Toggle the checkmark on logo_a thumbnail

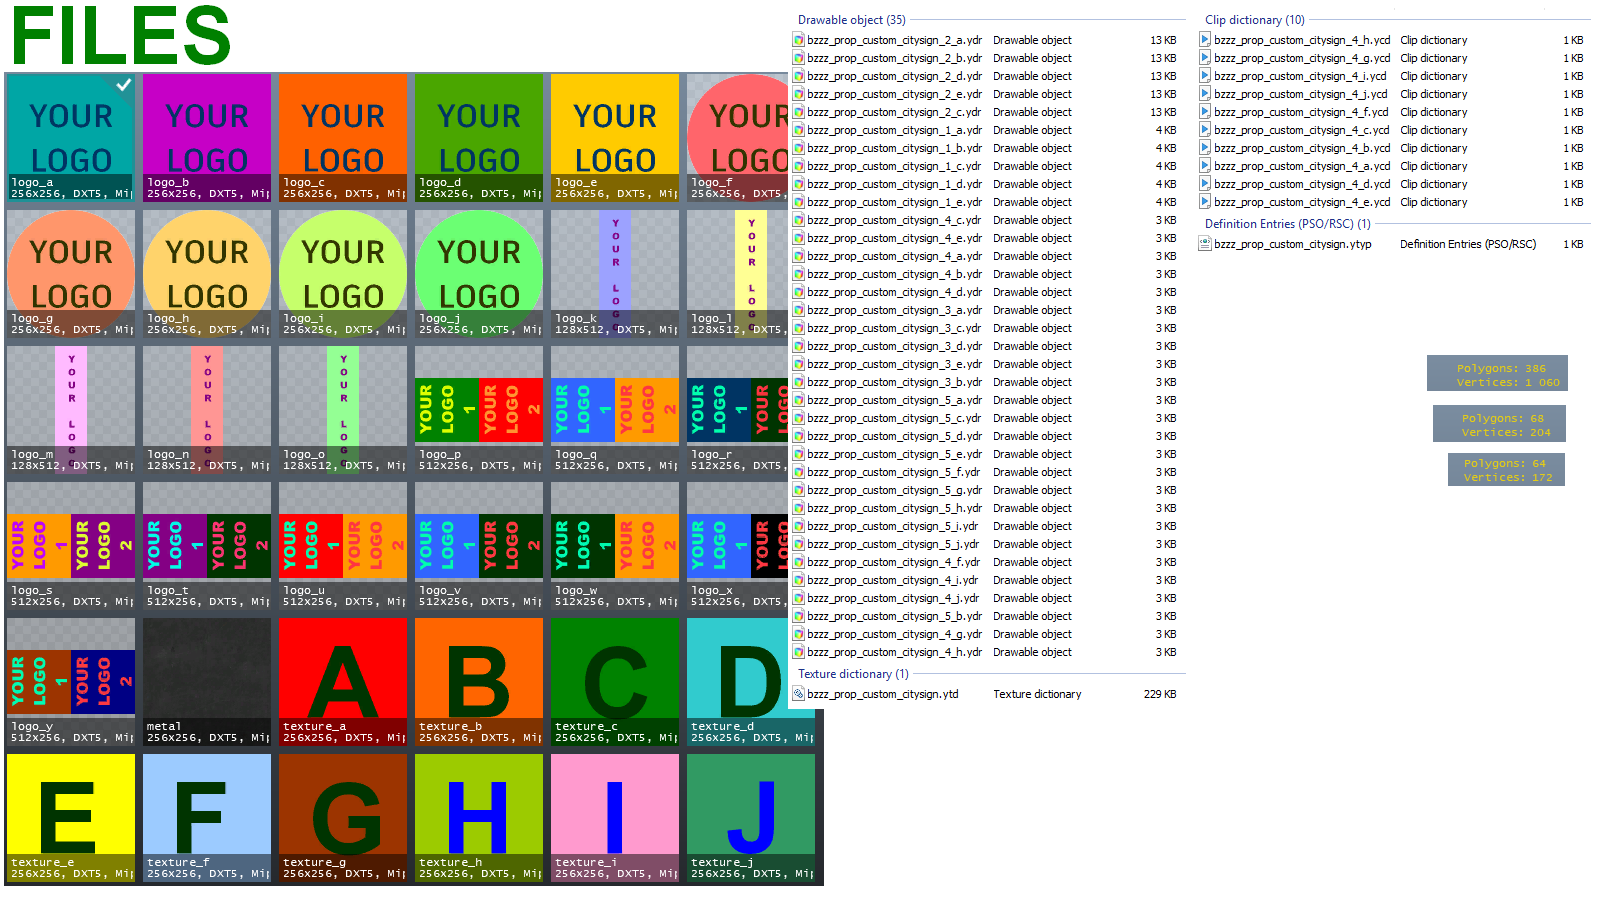[x=123, y=85]
